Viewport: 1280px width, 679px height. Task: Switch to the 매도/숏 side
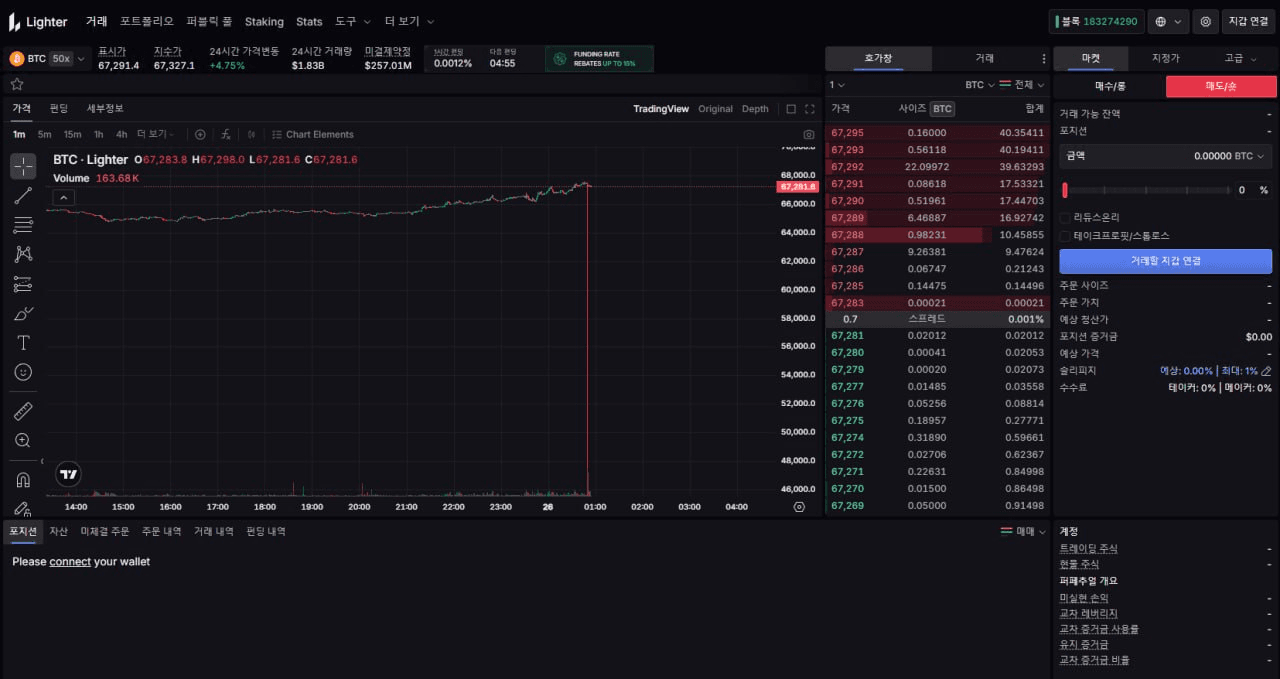pos(1221,87)
